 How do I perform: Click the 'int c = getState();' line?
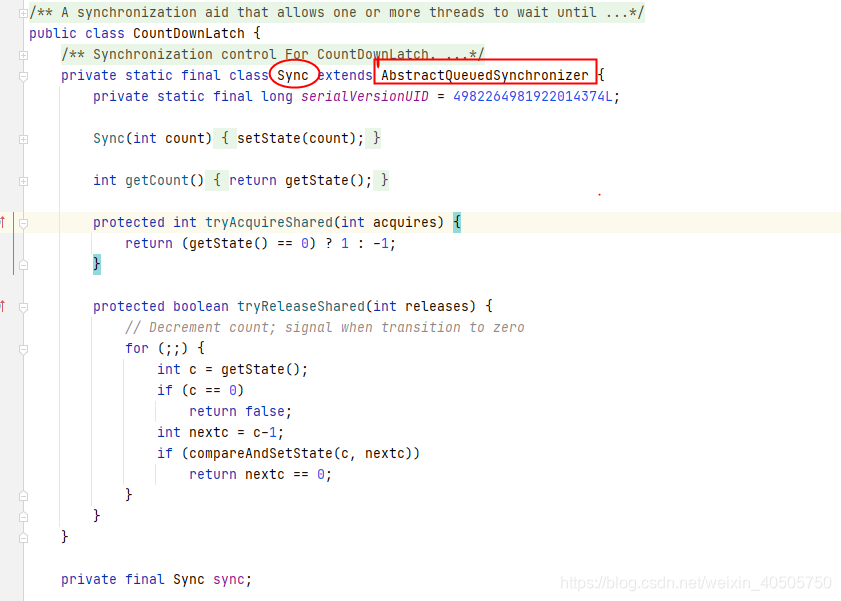pyautogui.click(x=232, y=369)
